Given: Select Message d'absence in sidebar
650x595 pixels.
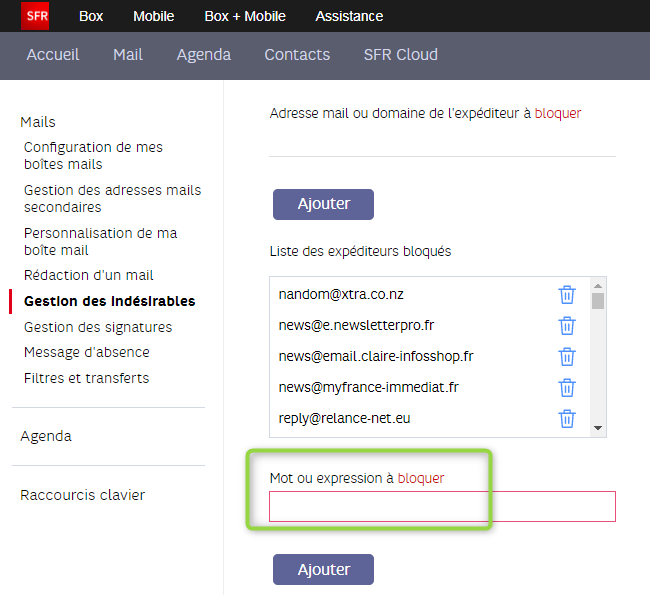Looking at the screenshot, I should pyautogui.click(x=87, y=352).
